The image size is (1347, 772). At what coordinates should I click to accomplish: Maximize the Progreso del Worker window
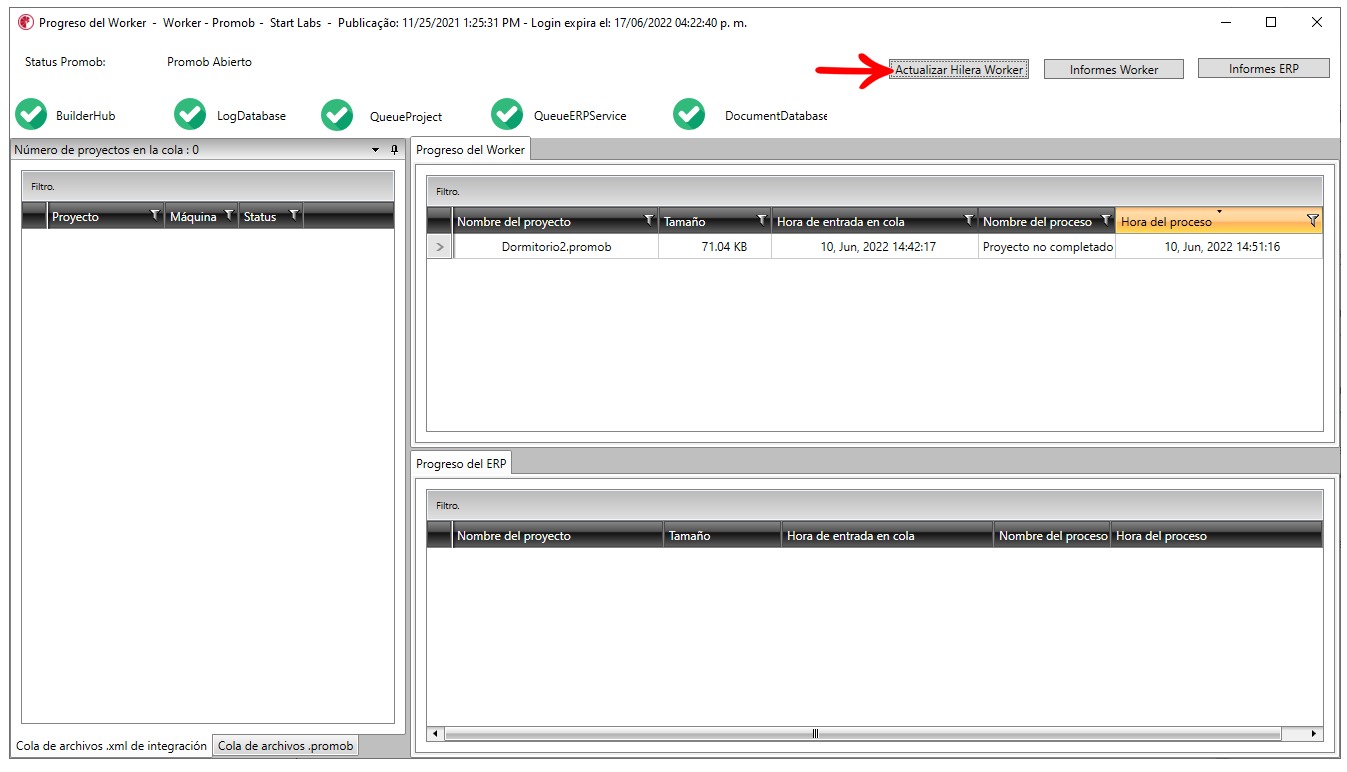click(1271, 22)
